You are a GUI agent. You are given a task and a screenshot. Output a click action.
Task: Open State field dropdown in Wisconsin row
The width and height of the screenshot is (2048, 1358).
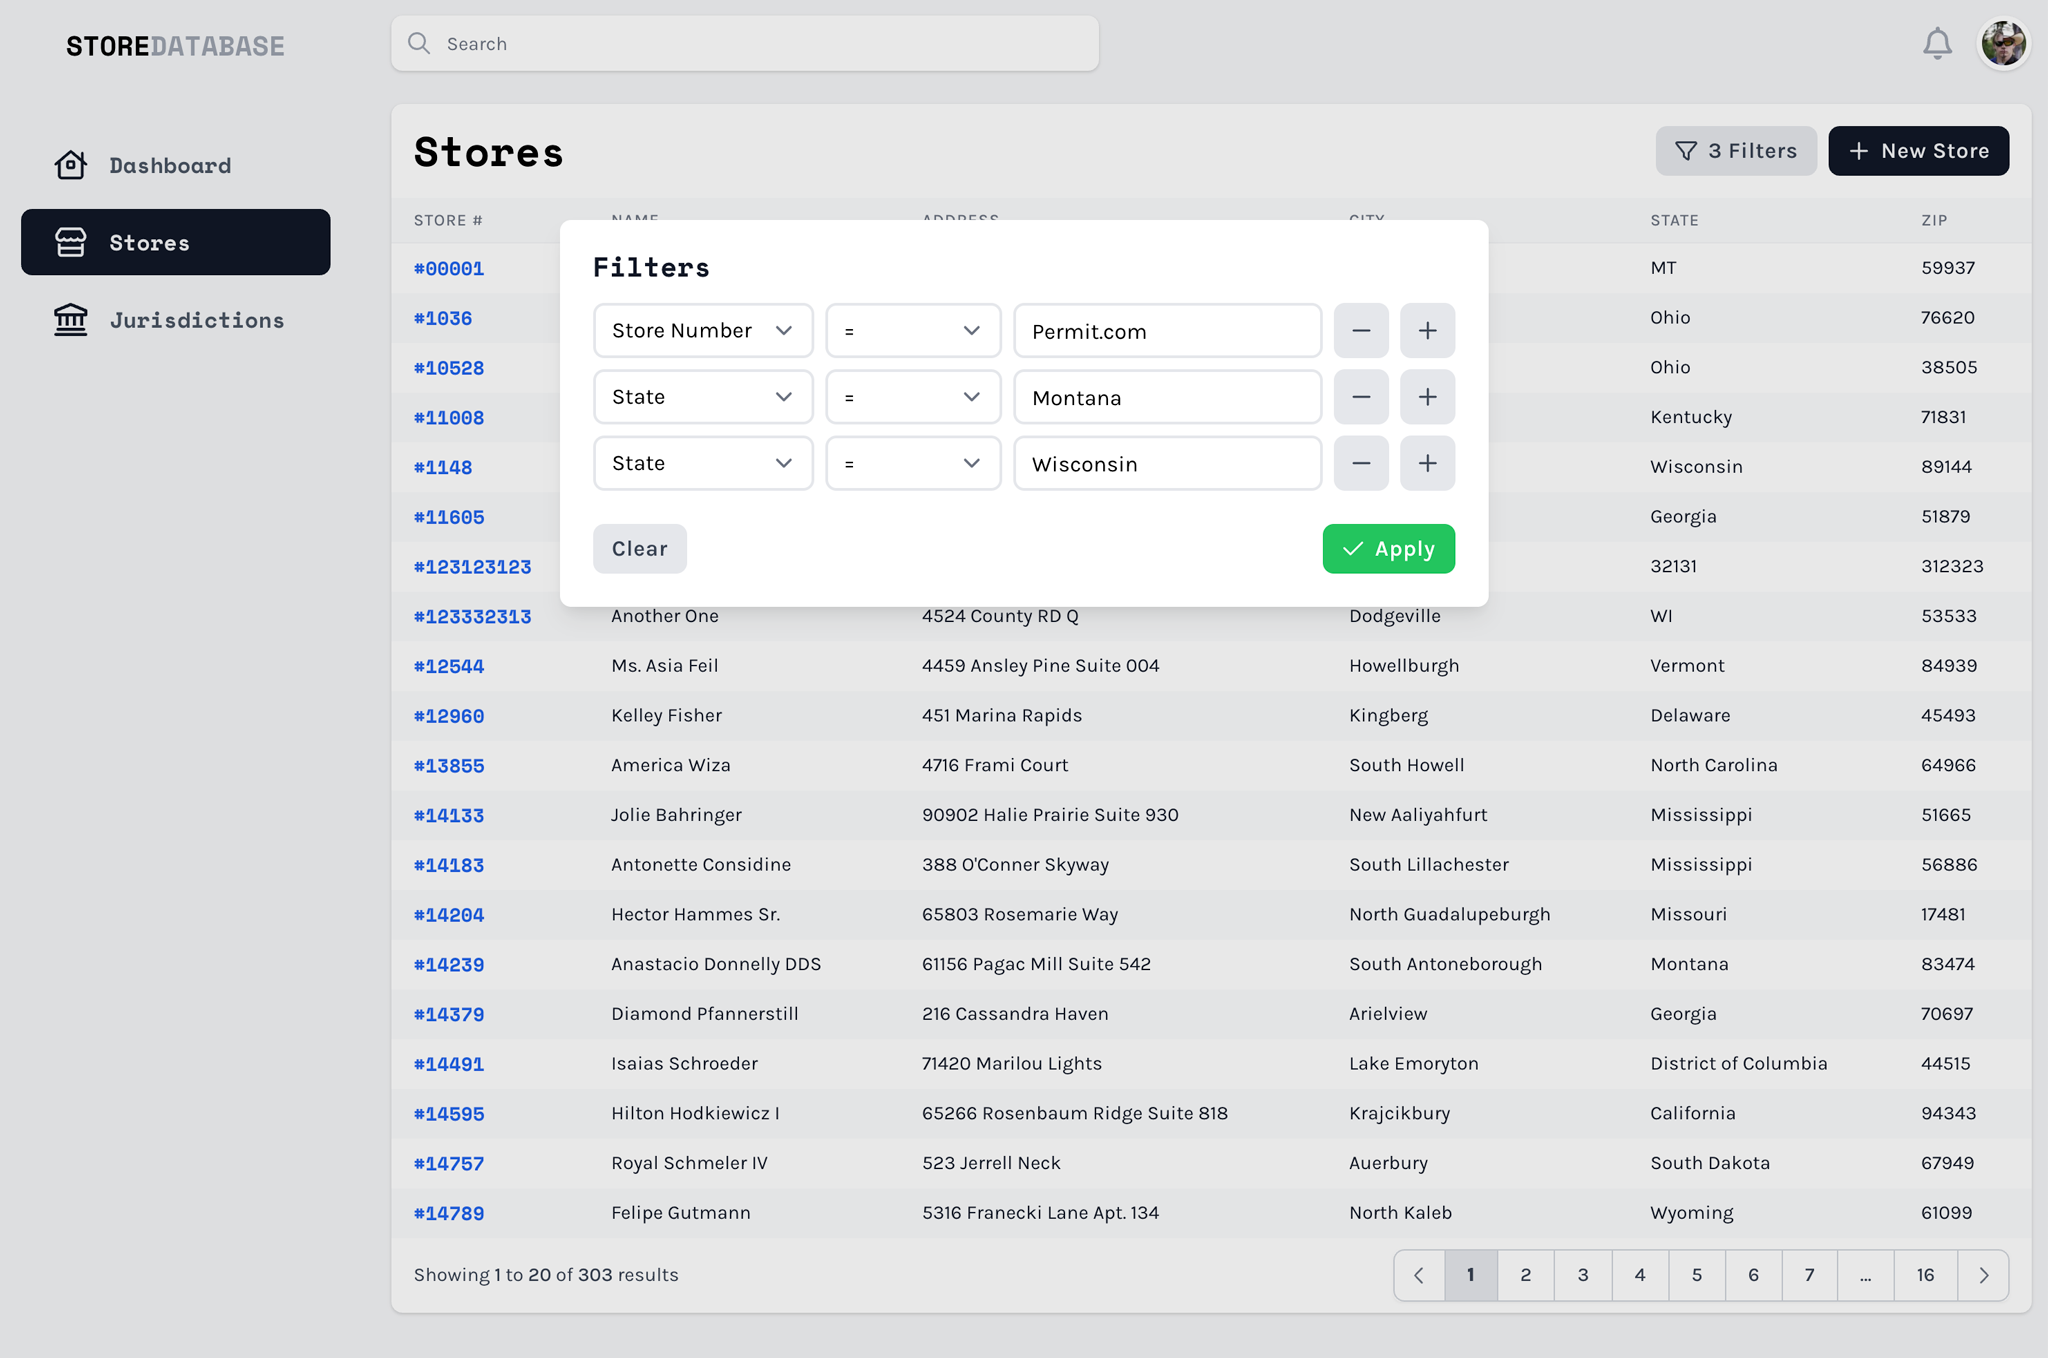[x=703, y=463]
